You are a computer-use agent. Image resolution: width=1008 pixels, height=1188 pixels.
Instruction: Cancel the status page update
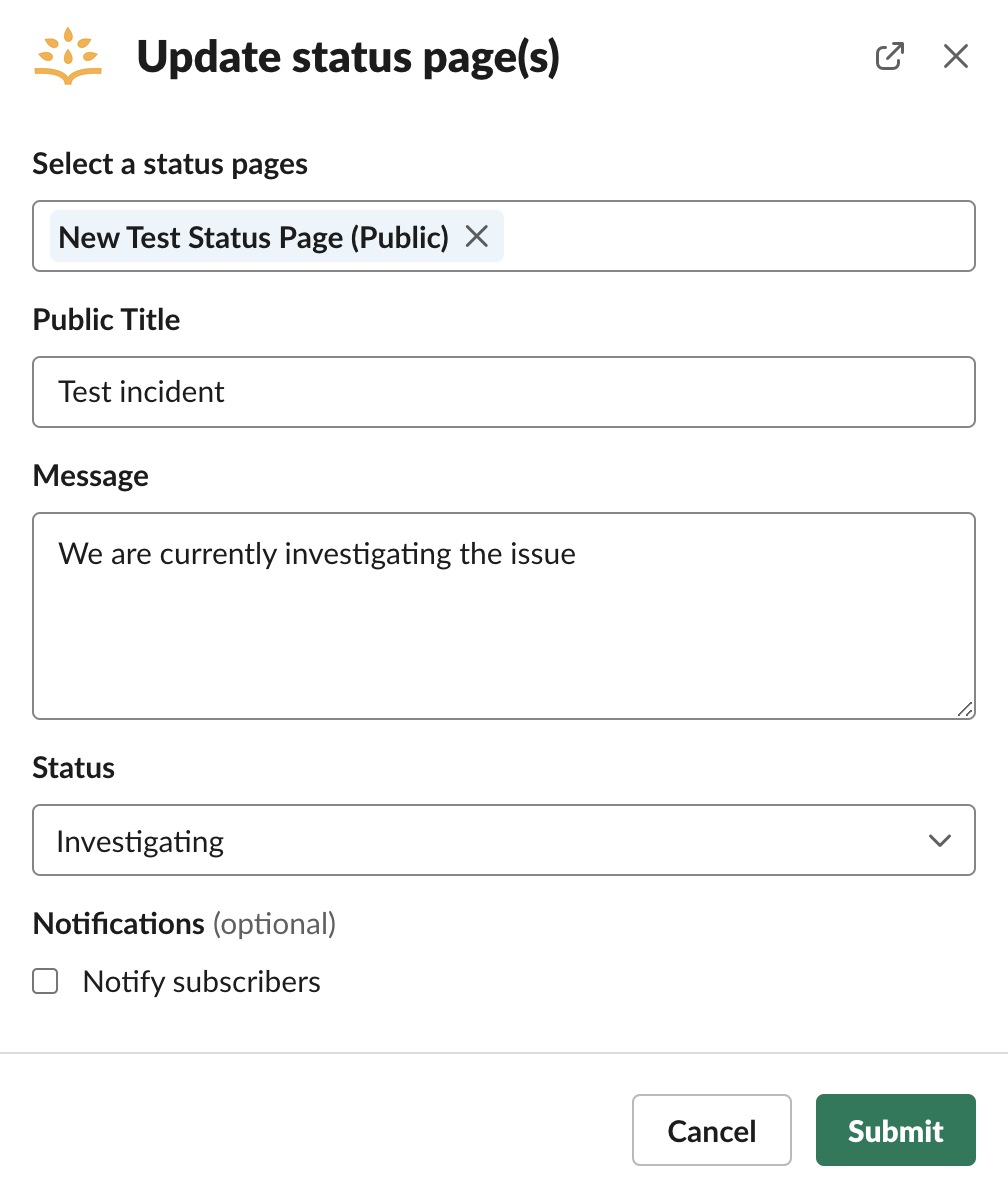[x=712, y=1130]
